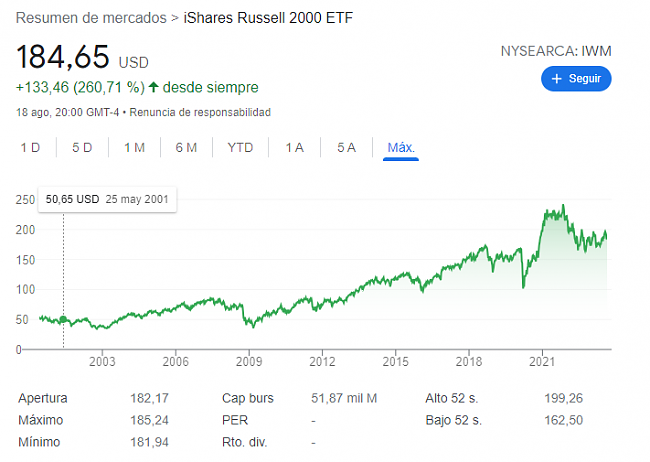Screen dimensions: 650x462
Task: Click the 100 value on the price axis
Action: pyautogui.click(x=25, y=289)
